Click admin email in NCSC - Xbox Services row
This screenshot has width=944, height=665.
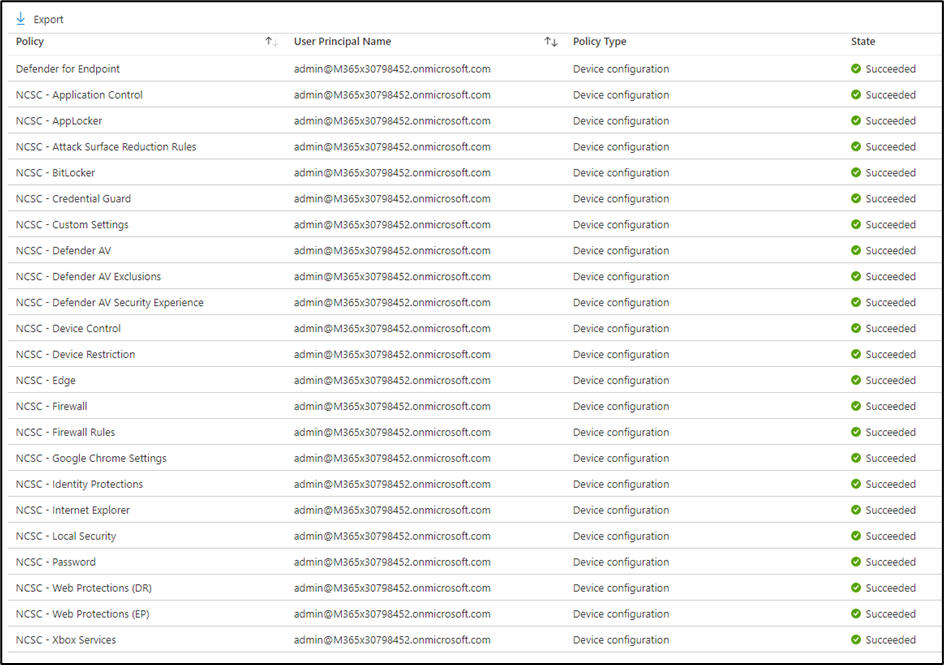click(392, 639)
